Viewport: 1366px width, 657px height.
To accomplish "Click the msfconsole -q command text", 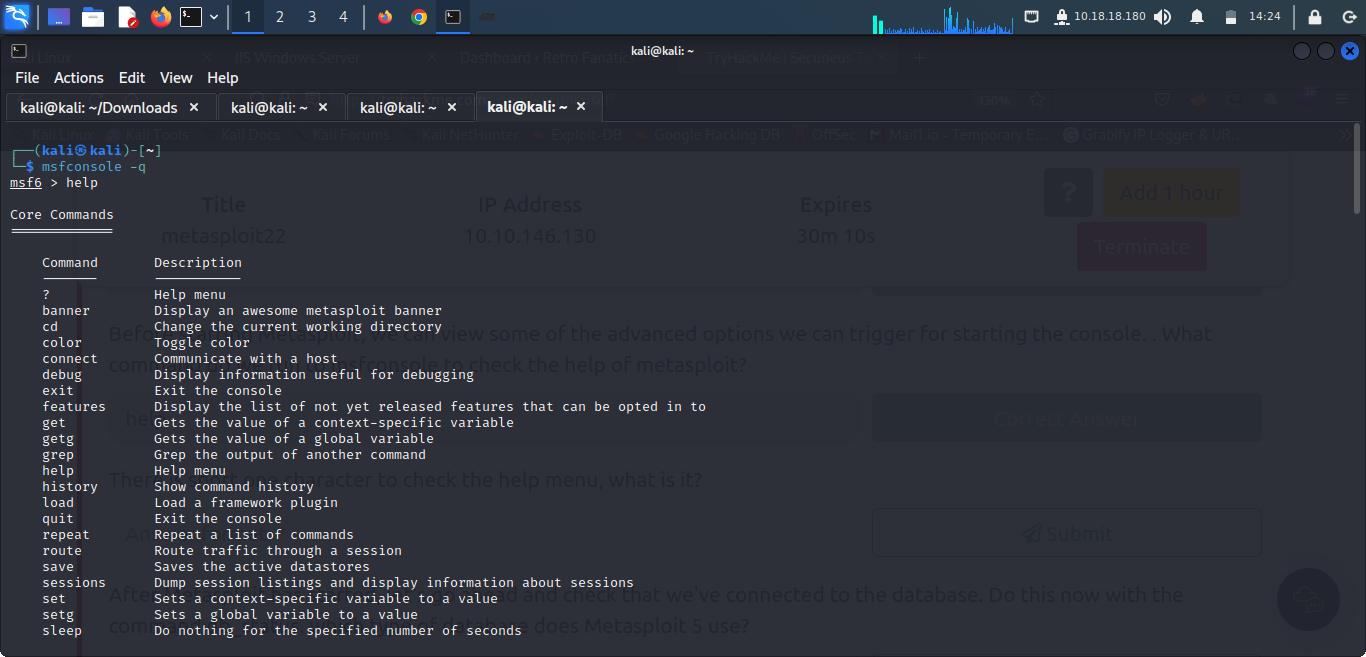I will click(94, 167).
